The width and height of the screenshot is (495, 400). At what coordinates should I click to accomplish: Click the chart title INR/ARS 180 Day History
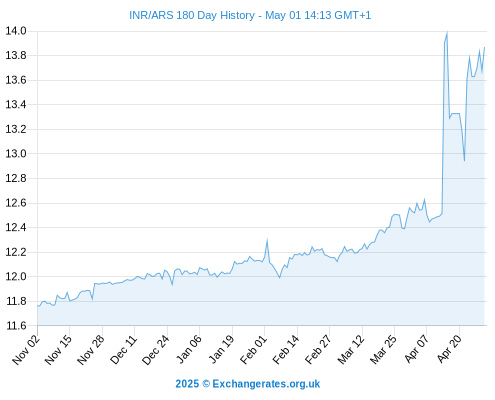[x=192, y=15]
